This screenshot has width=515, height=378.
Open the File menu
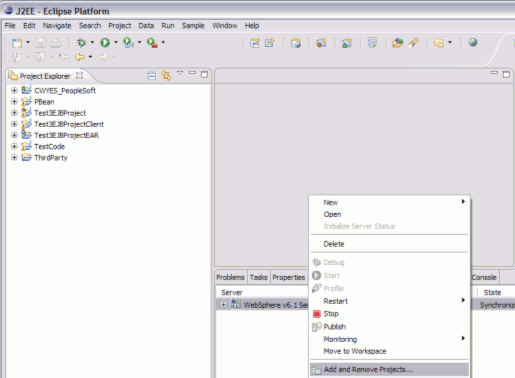click(x=10, y=26)
